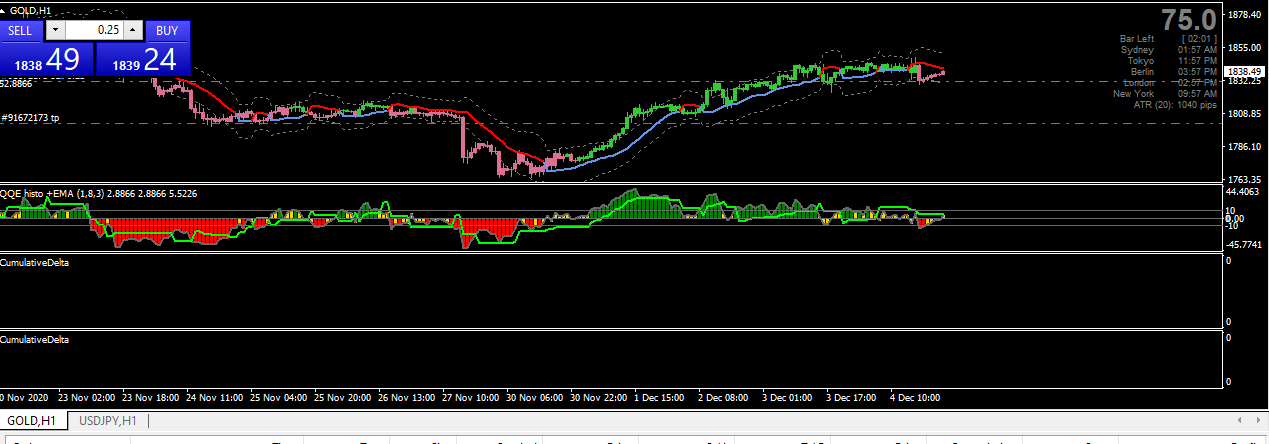
Task: Click the 2 Dec 08:00 time axis label
Action: tap(723, 397)
